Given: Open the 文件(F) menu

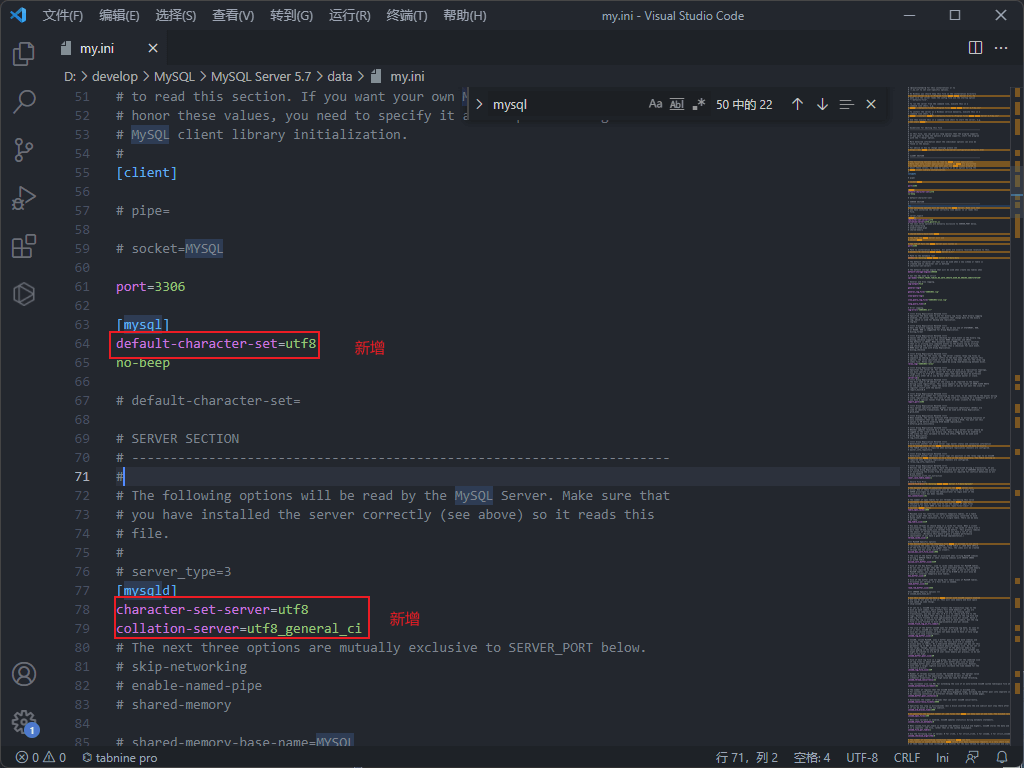Looking at the screenshot, I should 63,15.
